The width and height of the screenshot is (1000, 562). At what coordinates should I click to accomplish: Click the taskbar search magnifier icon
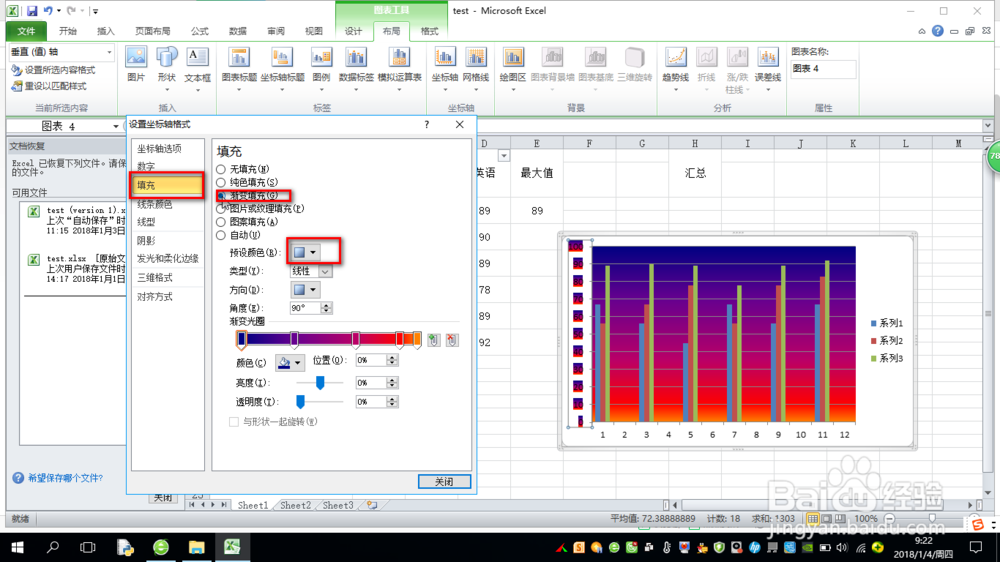point(53,547)
